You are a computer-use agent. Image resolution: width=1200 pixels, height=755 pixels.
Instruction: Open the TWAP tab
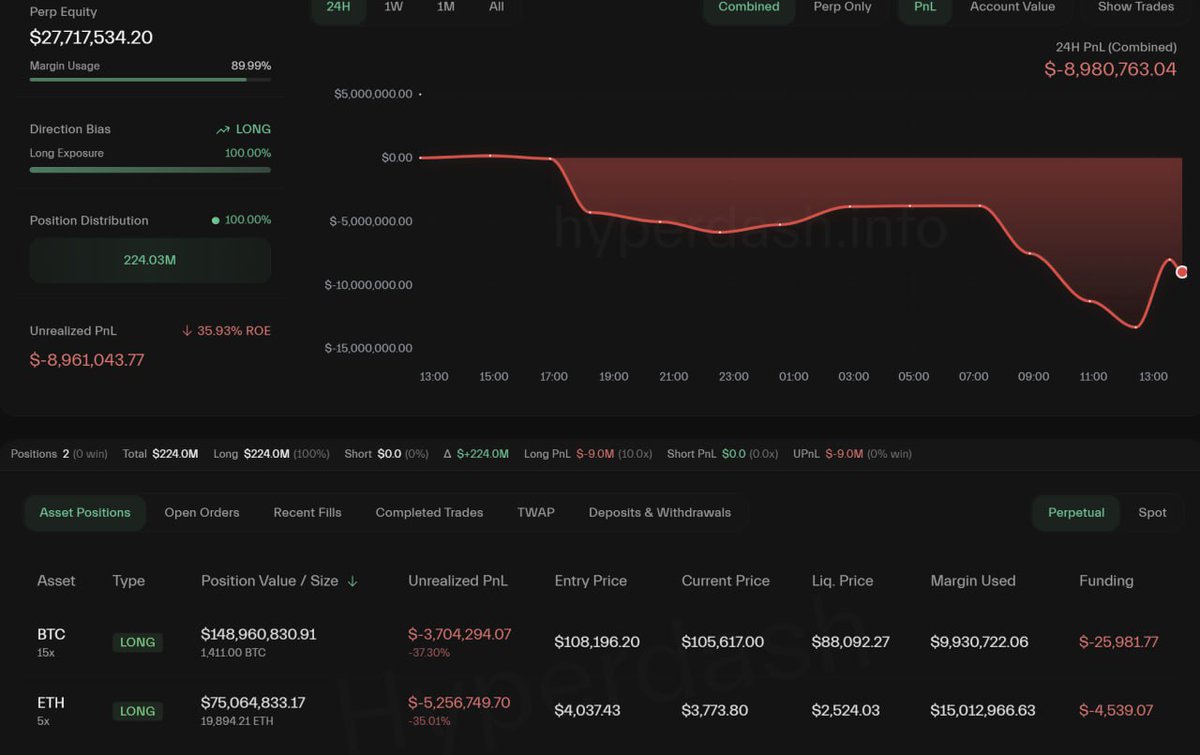[x=536, y=512]
